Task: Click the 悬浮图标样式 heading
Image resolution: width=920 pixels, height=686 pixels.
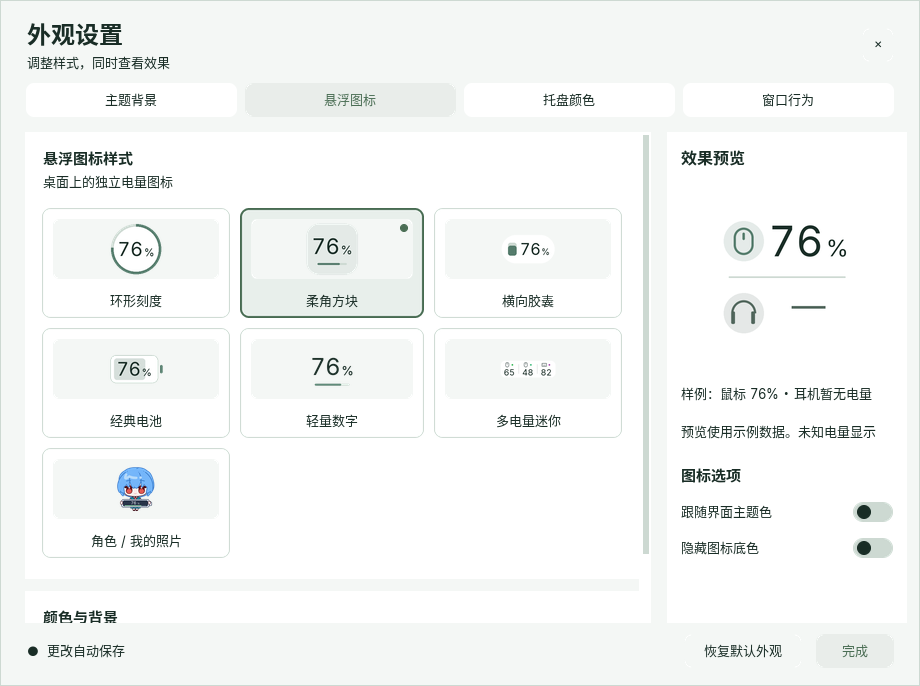Action: coord(88,159)
